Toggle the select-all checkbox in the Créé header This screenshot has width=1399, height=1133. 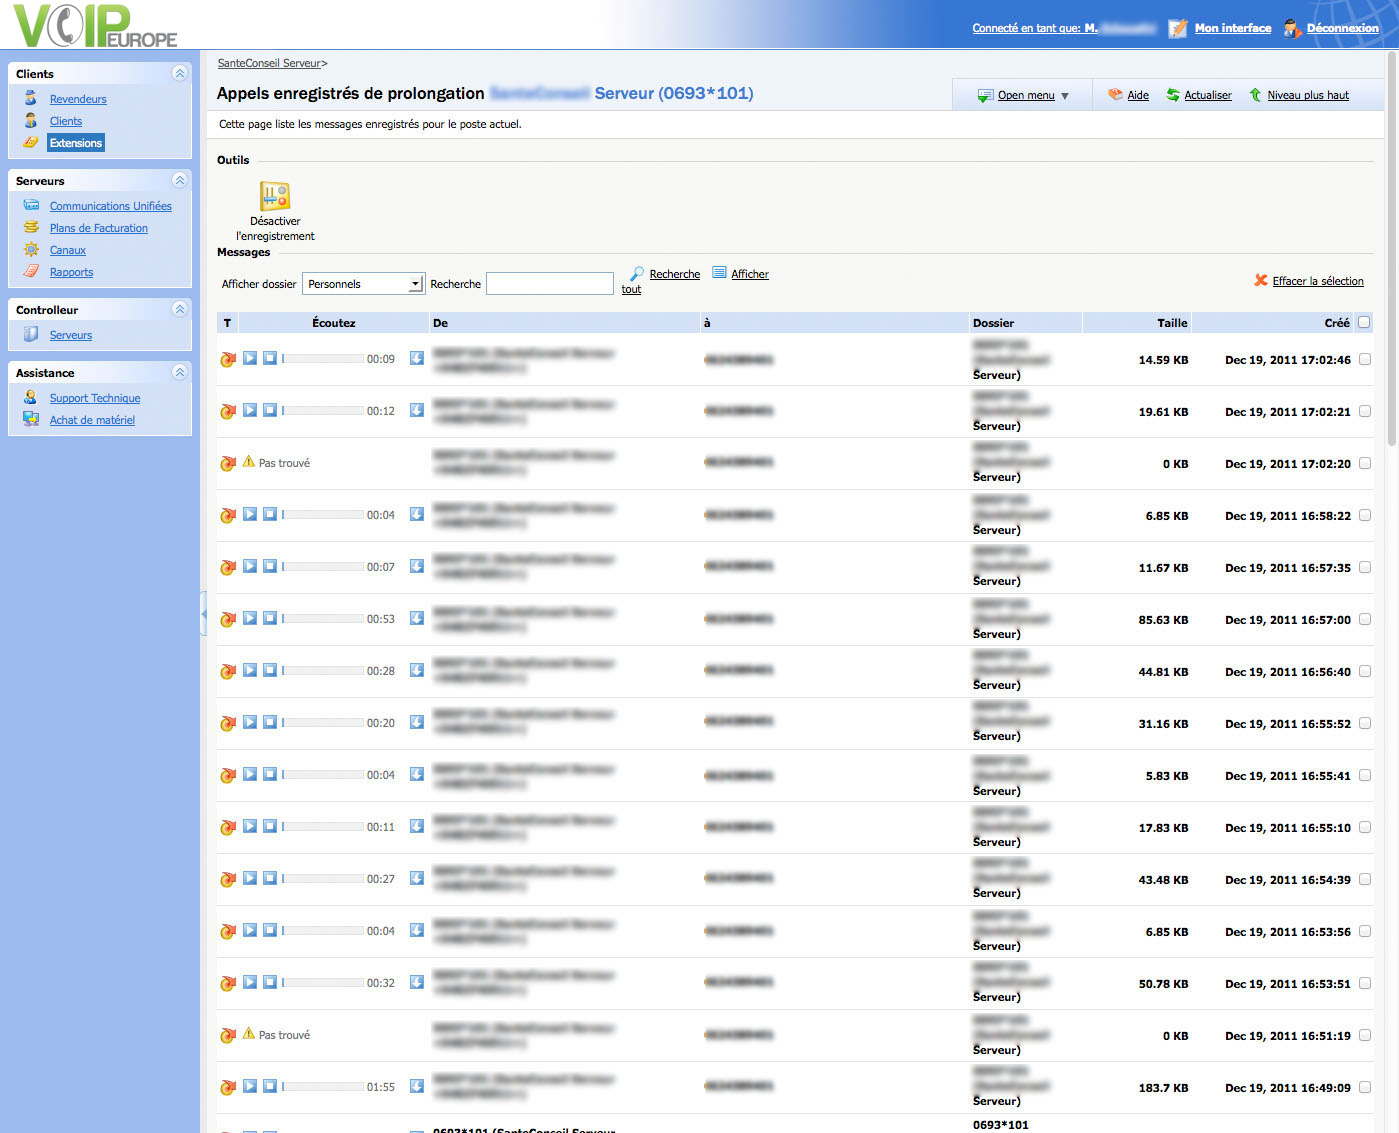(1364, 322)
